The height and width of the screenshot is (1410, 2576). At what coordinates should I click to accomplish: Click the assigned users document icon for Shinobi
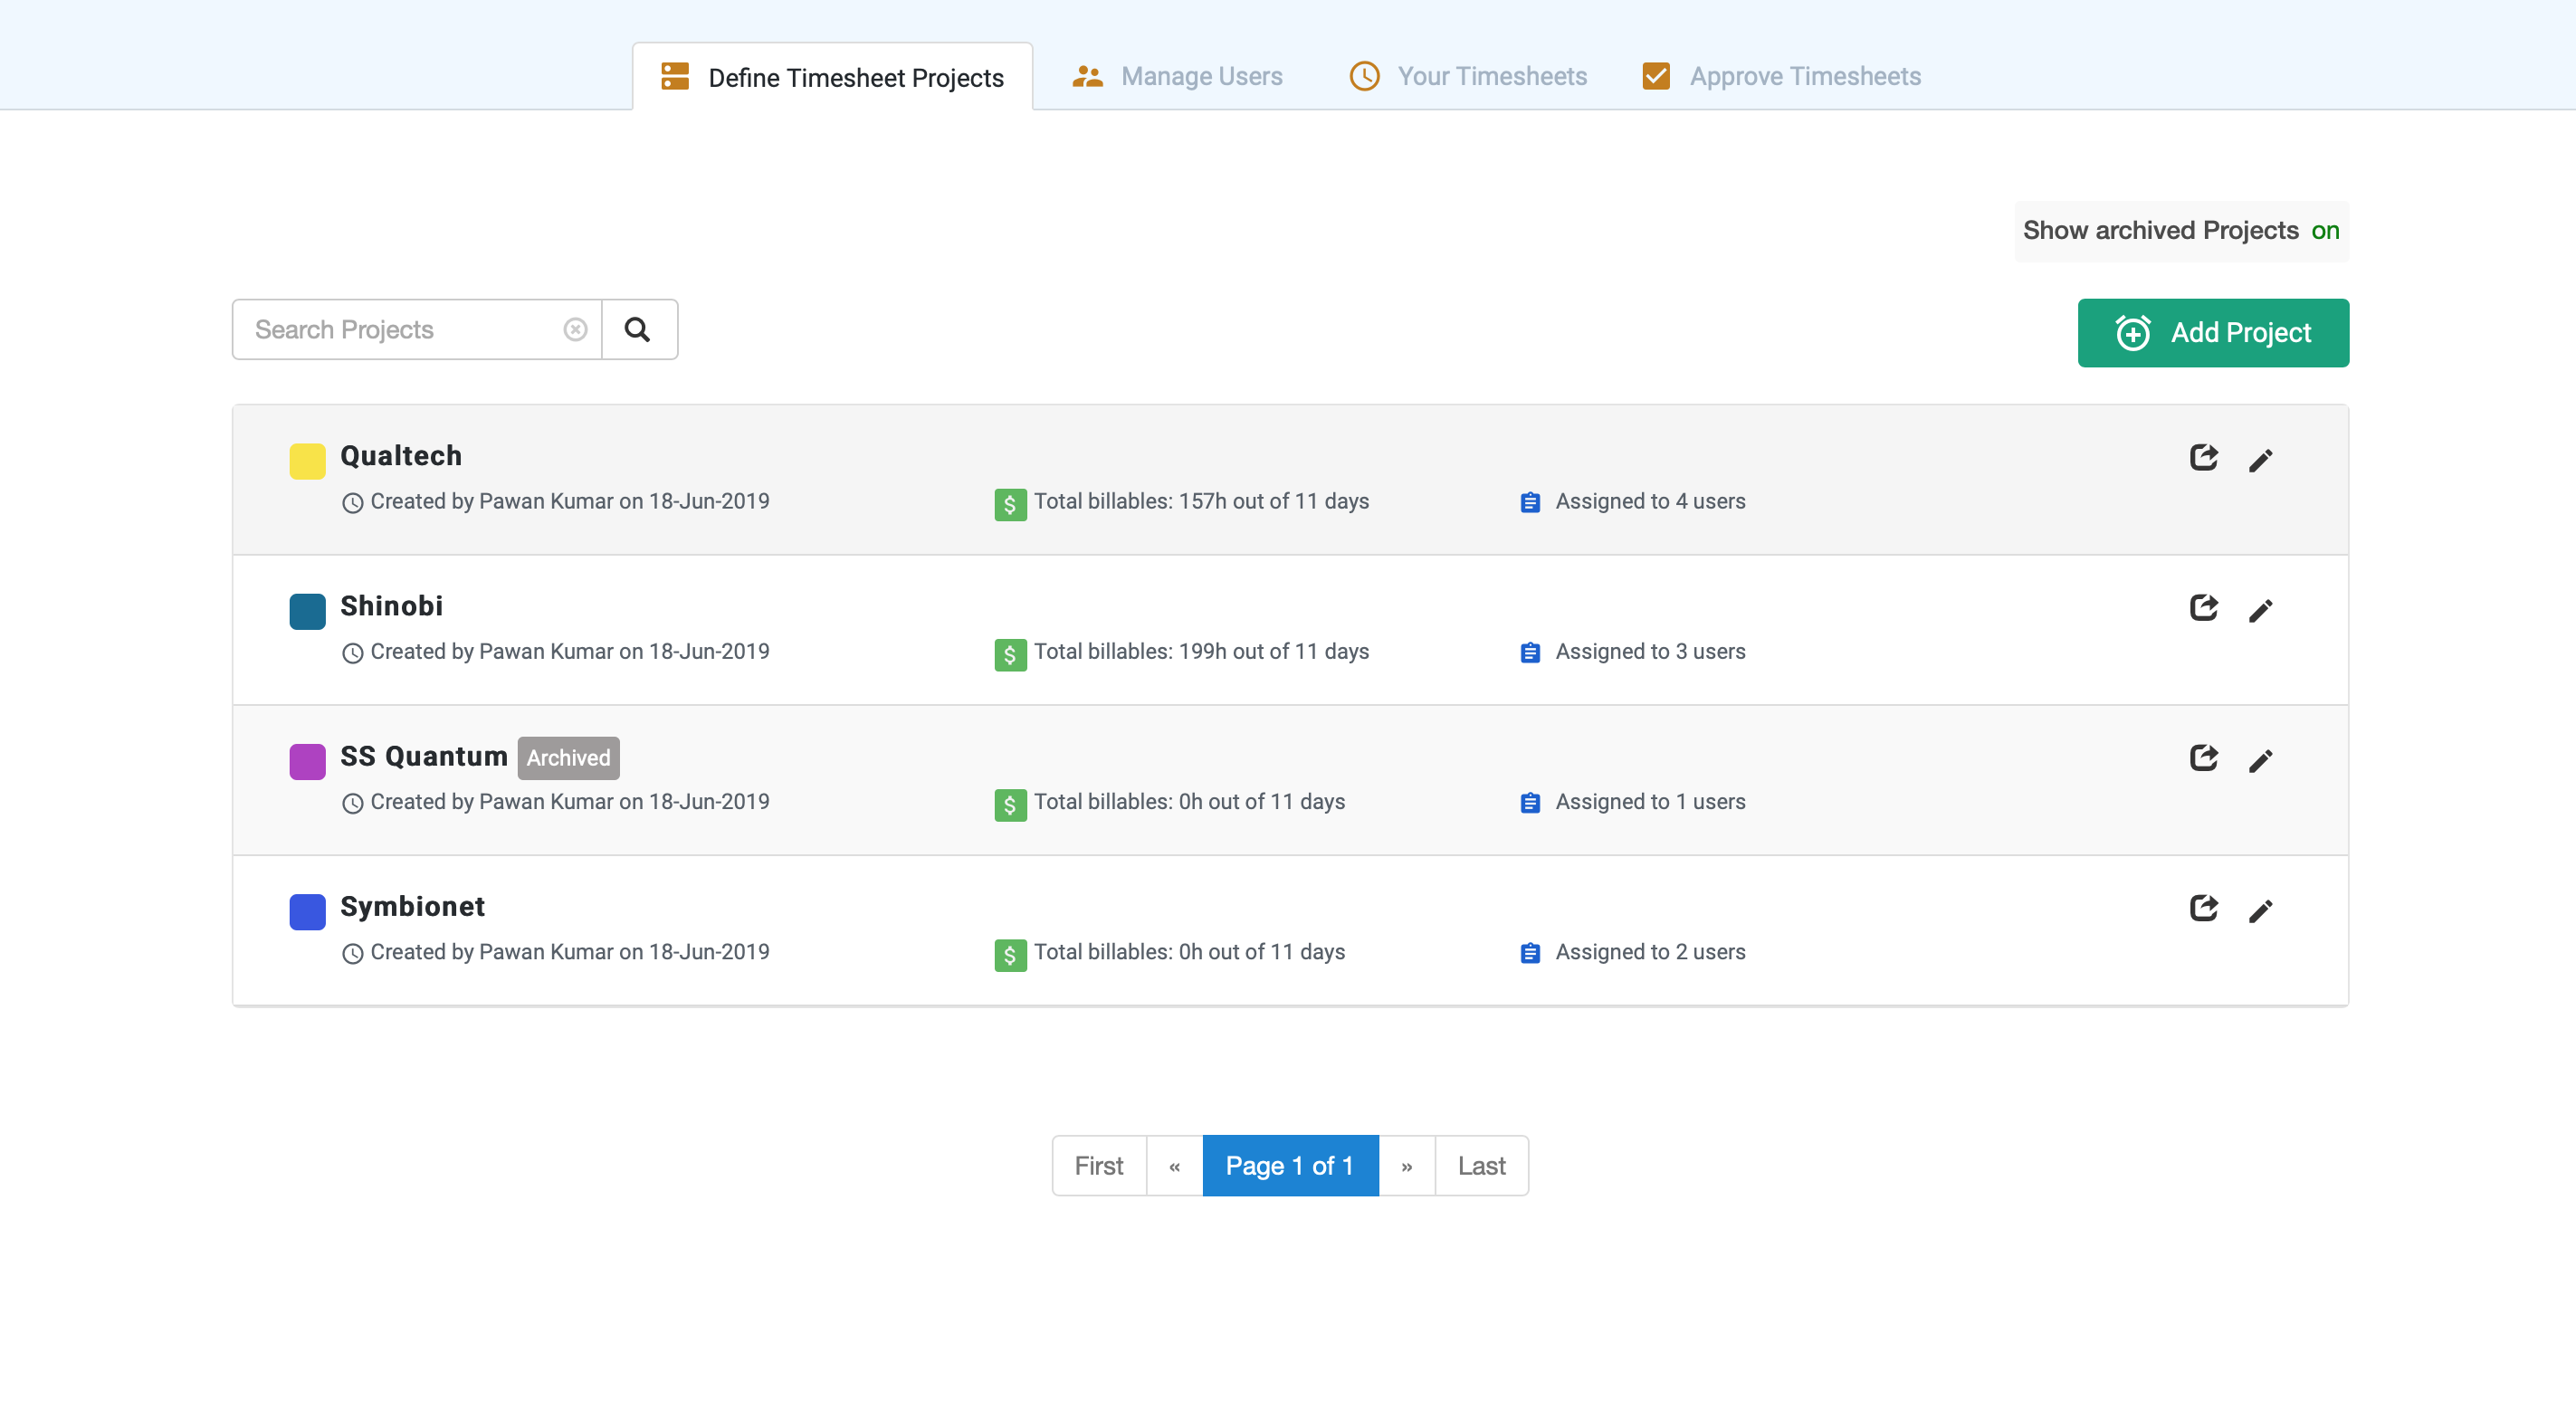[x=1531, y=653]
